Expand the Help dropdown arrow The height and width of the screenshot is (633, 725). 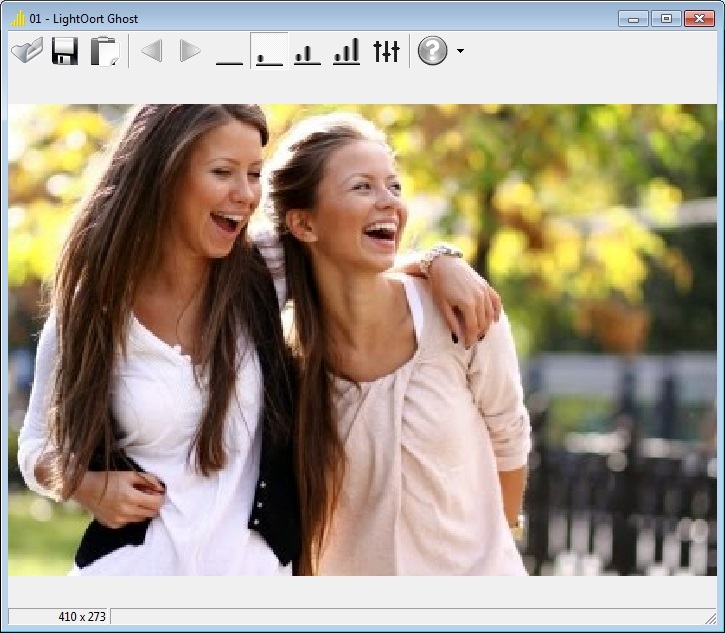pyautogui.click(x=460, y=51)
